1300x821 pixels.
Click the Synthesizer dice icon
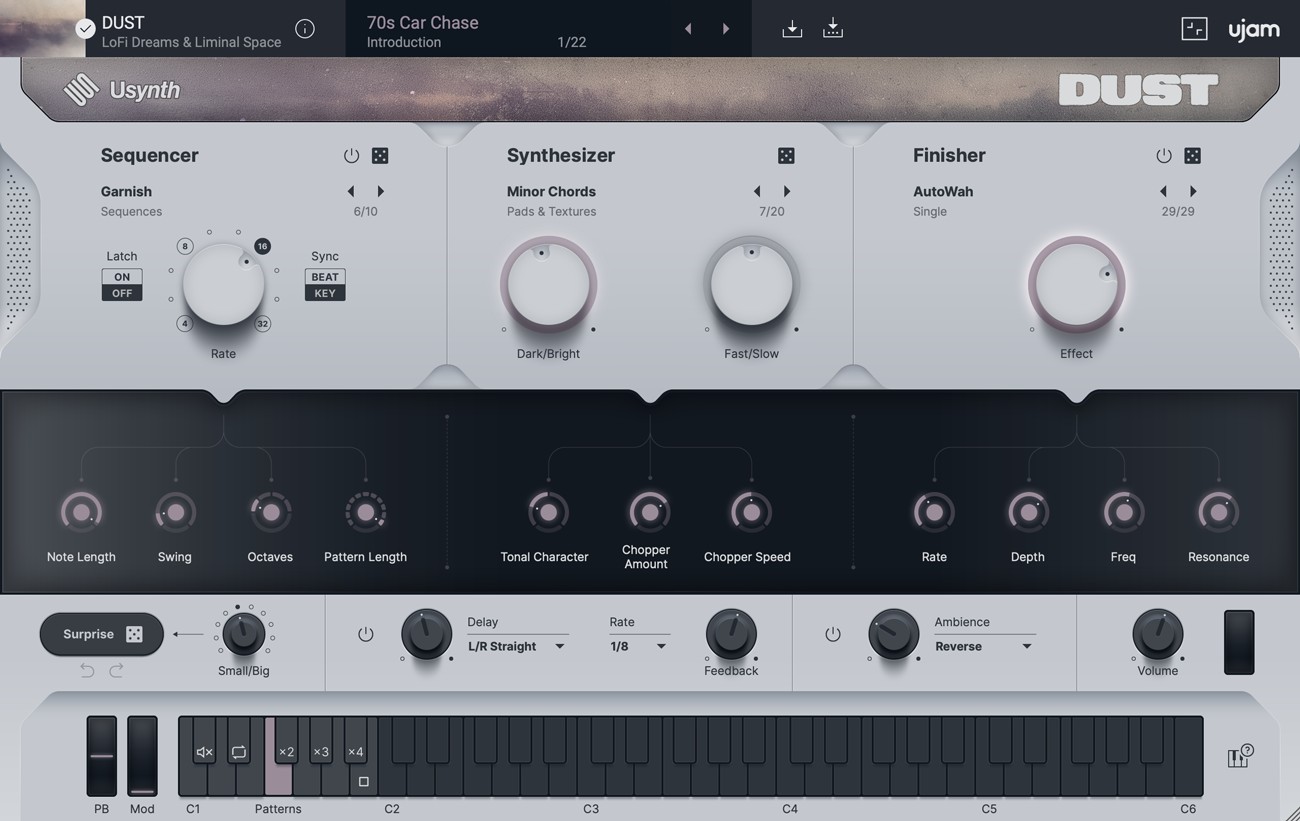pyautogui.click(x=786, y=155)
